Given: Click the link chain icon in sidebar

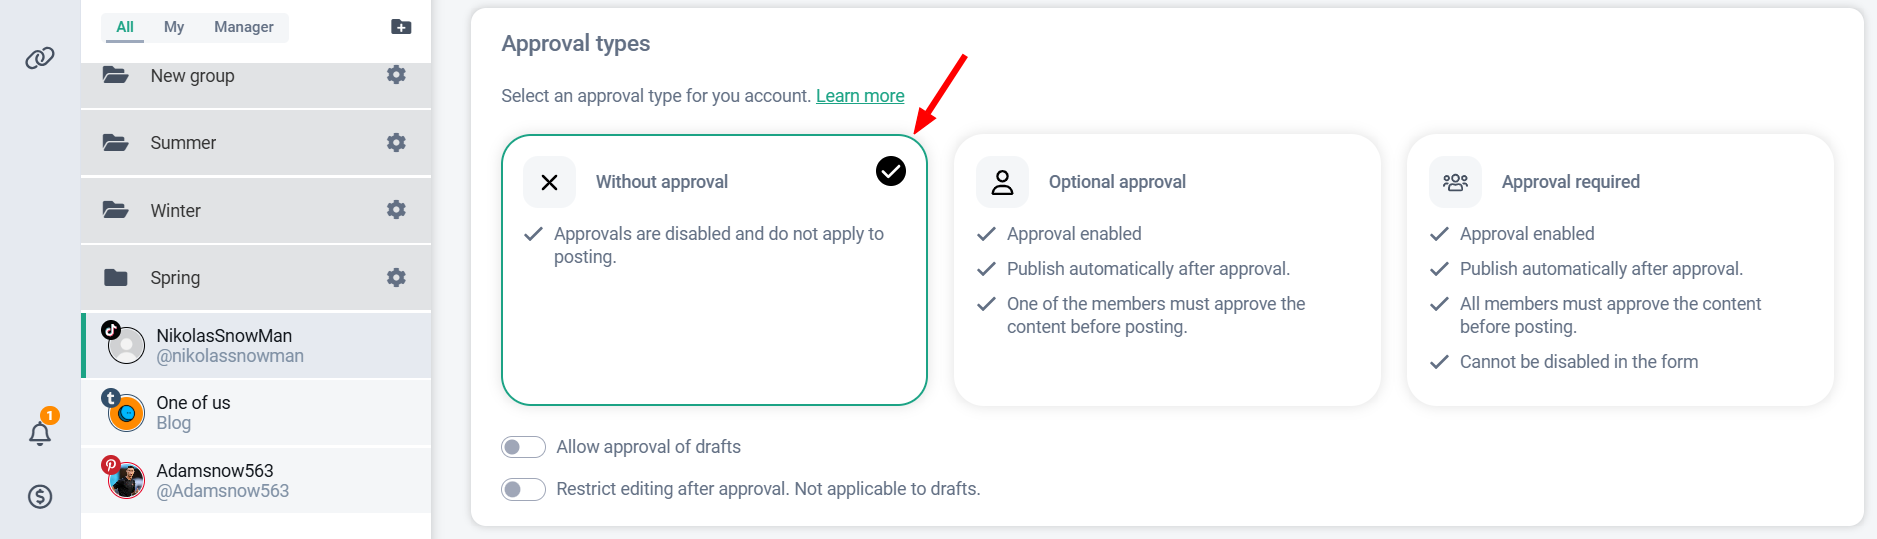Looking at the screenshot, I should (x=40, y=58).
